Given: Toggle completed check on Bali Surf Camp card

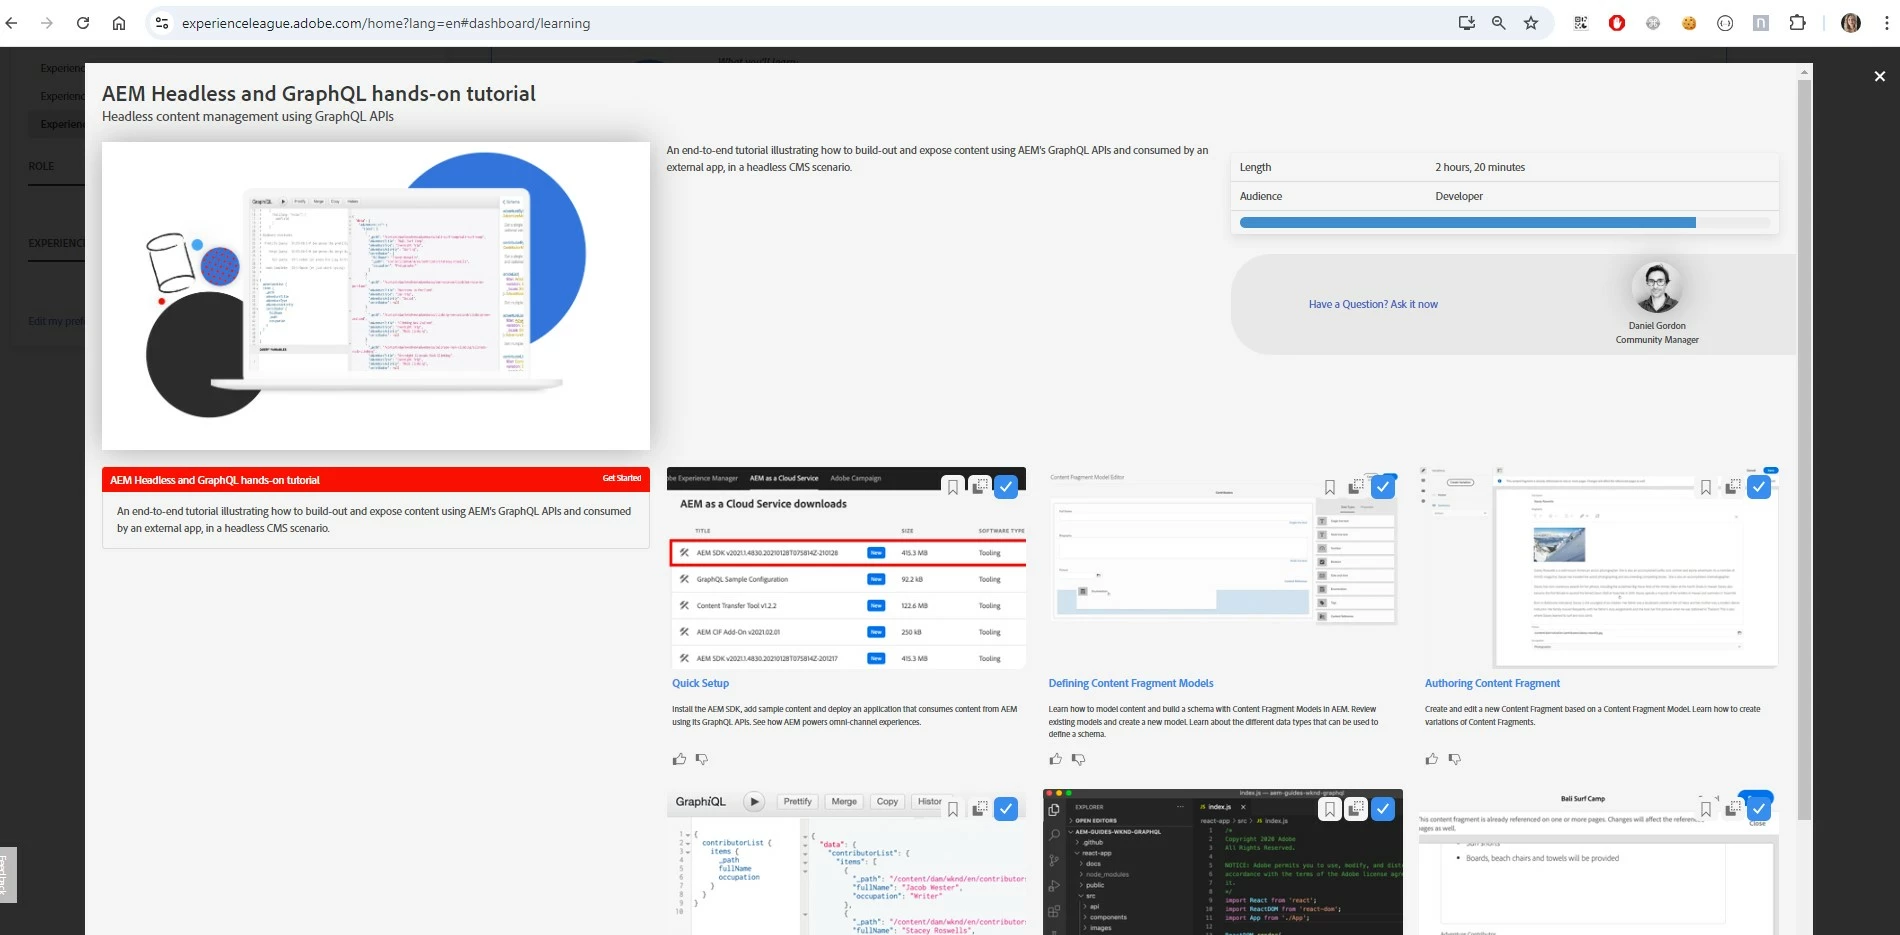Looking at the screenshot, I should click(x=1759, y=809).
